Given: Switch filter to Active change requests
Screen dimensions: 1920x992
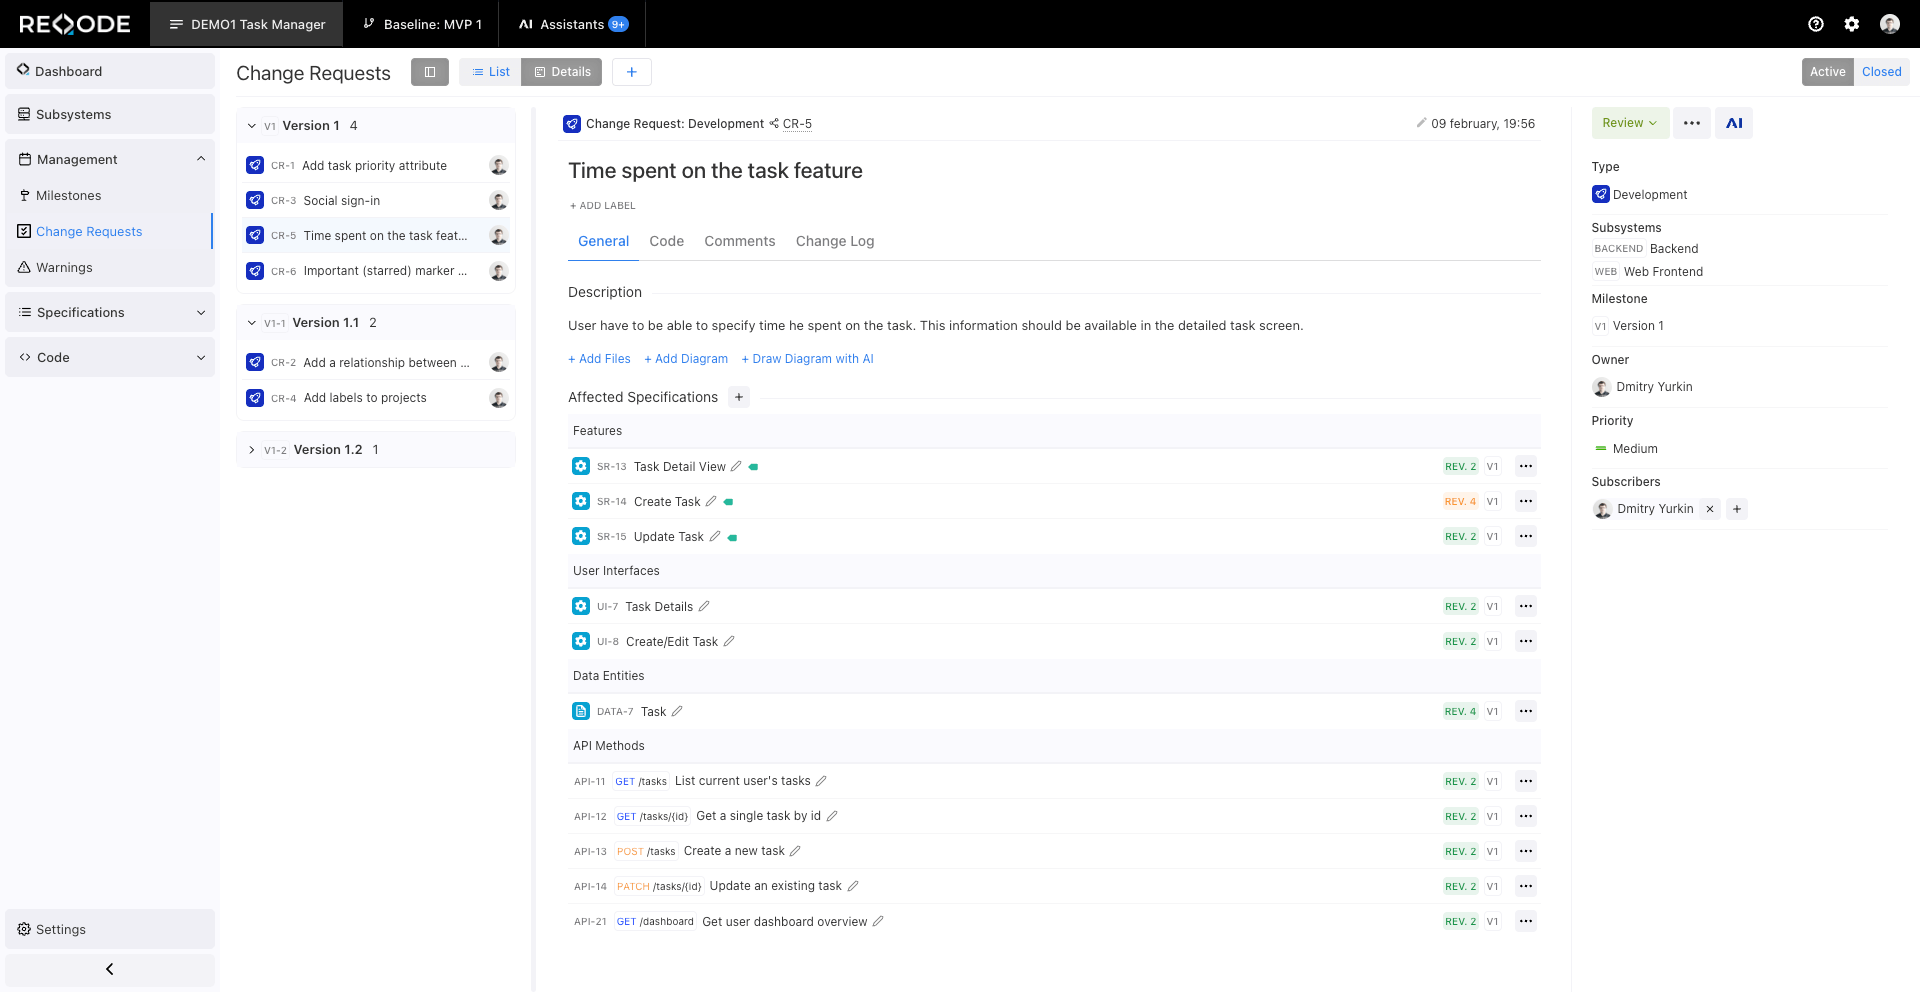Looking at the screenshot, I should click(x=1827, y=72).
